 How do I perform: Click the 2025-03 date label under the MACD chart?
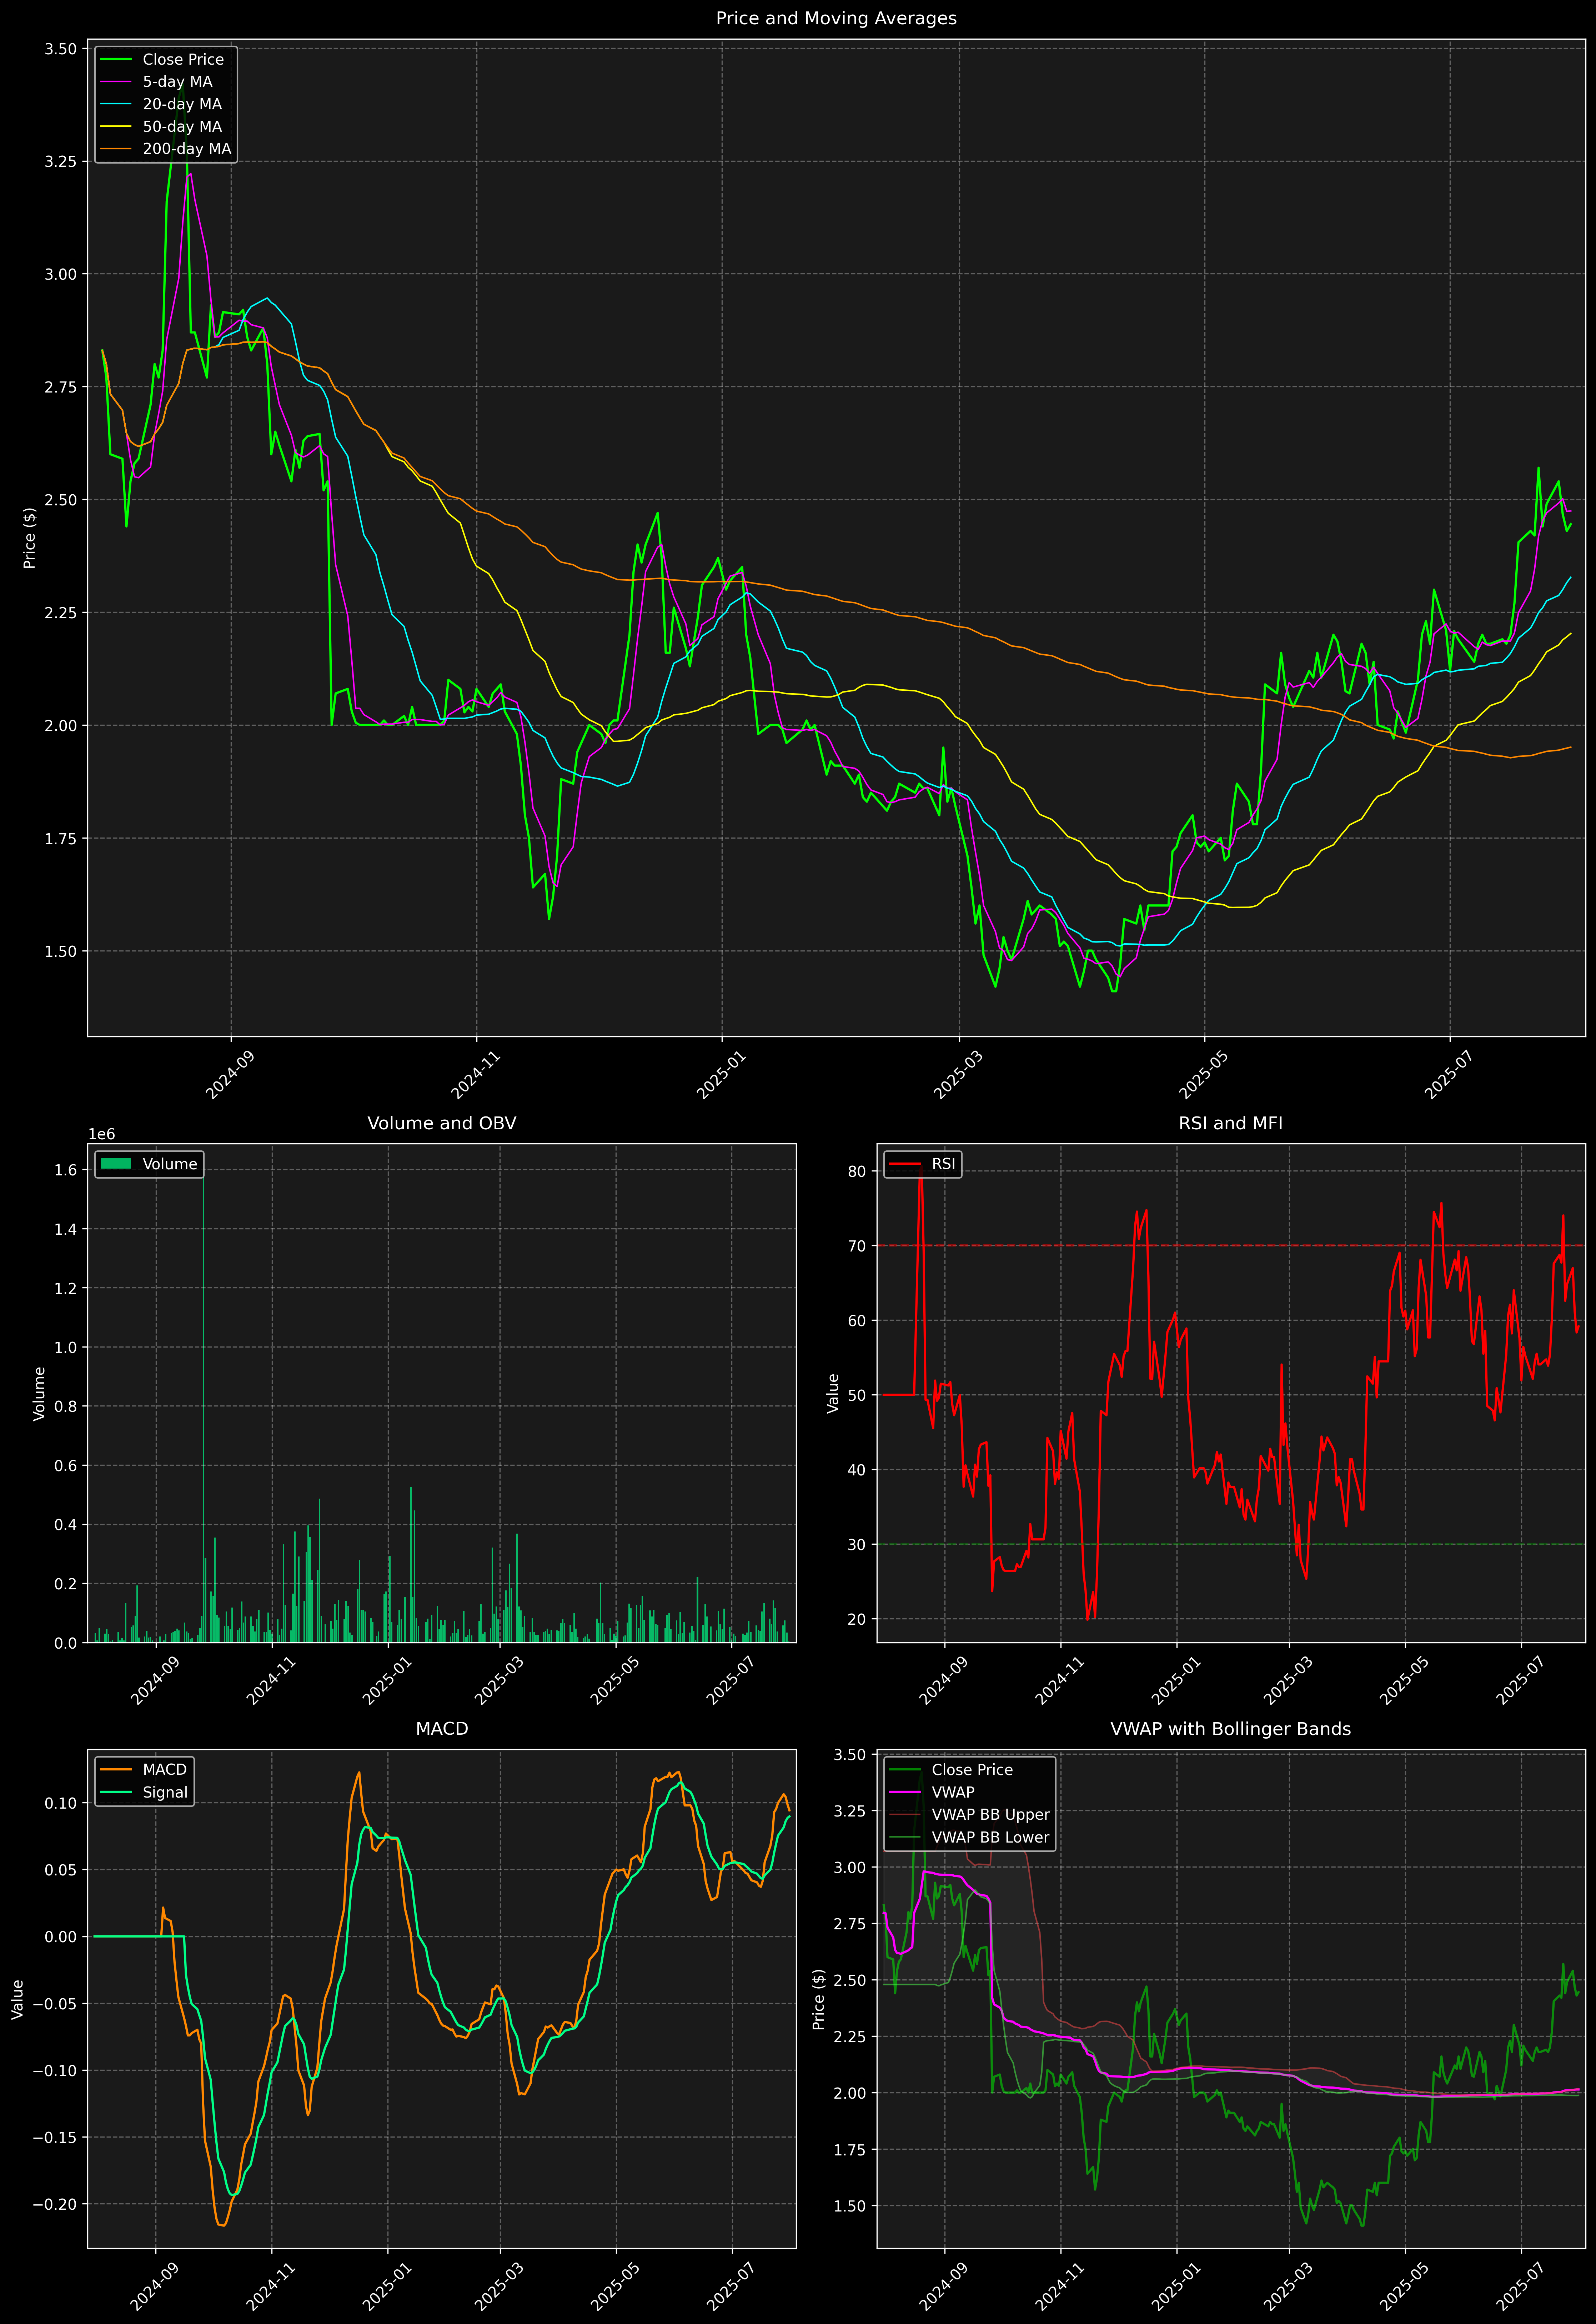[499, 2287]
